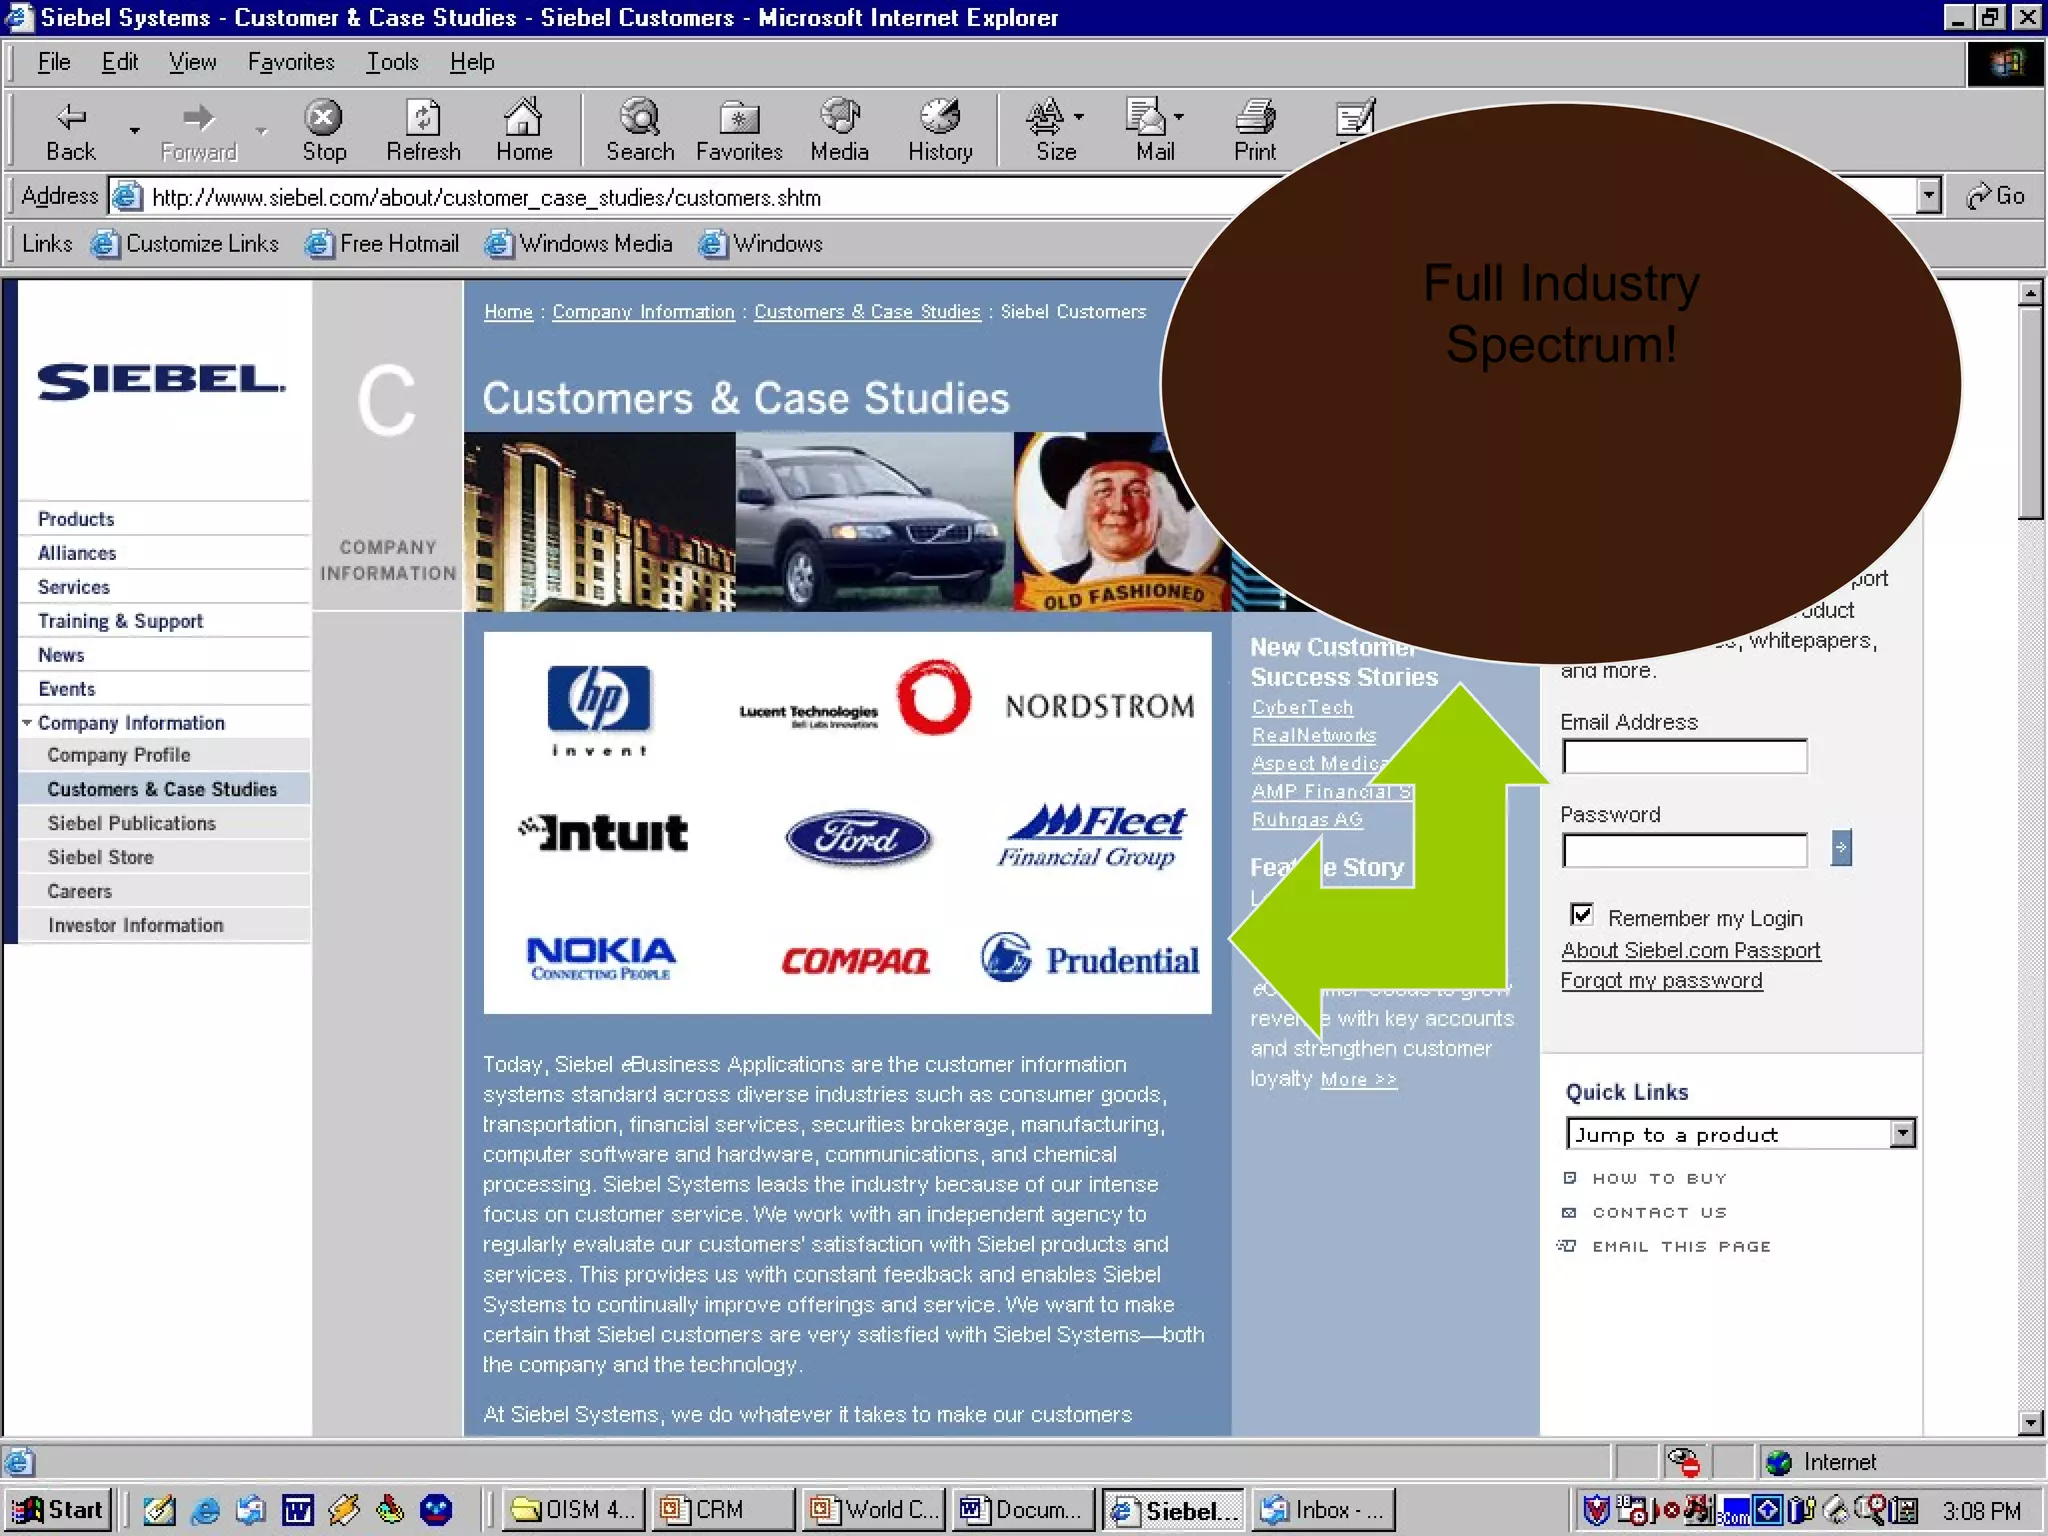Open the Products sidebar link

[76, 519]
